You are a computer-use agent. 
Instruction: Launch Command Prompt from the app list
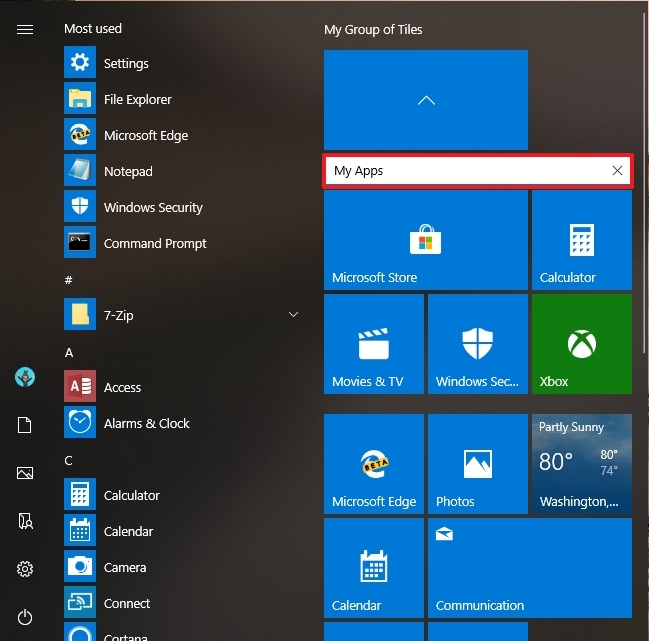[x=135, y=243]
